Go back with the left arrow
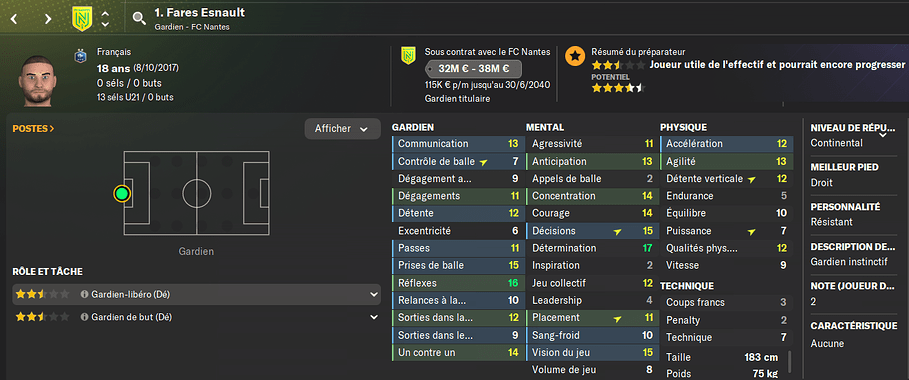This screenshot has height=380, width=909. tap(15, 19)
